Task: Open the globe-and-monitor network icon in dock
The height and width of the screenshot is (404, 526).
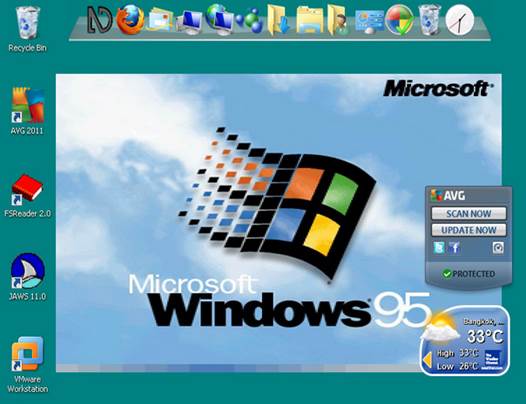Action: point(219,19)
